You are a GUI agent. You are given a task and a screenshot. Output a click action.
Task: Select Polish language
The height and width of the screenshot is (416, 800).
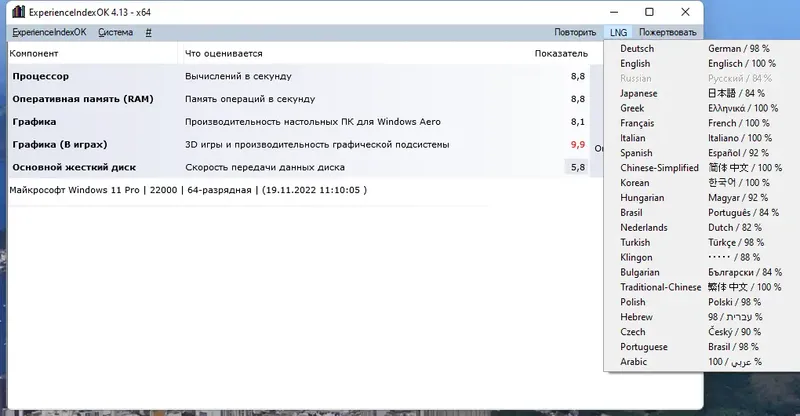pyautogui.click(x=702, y=302)
